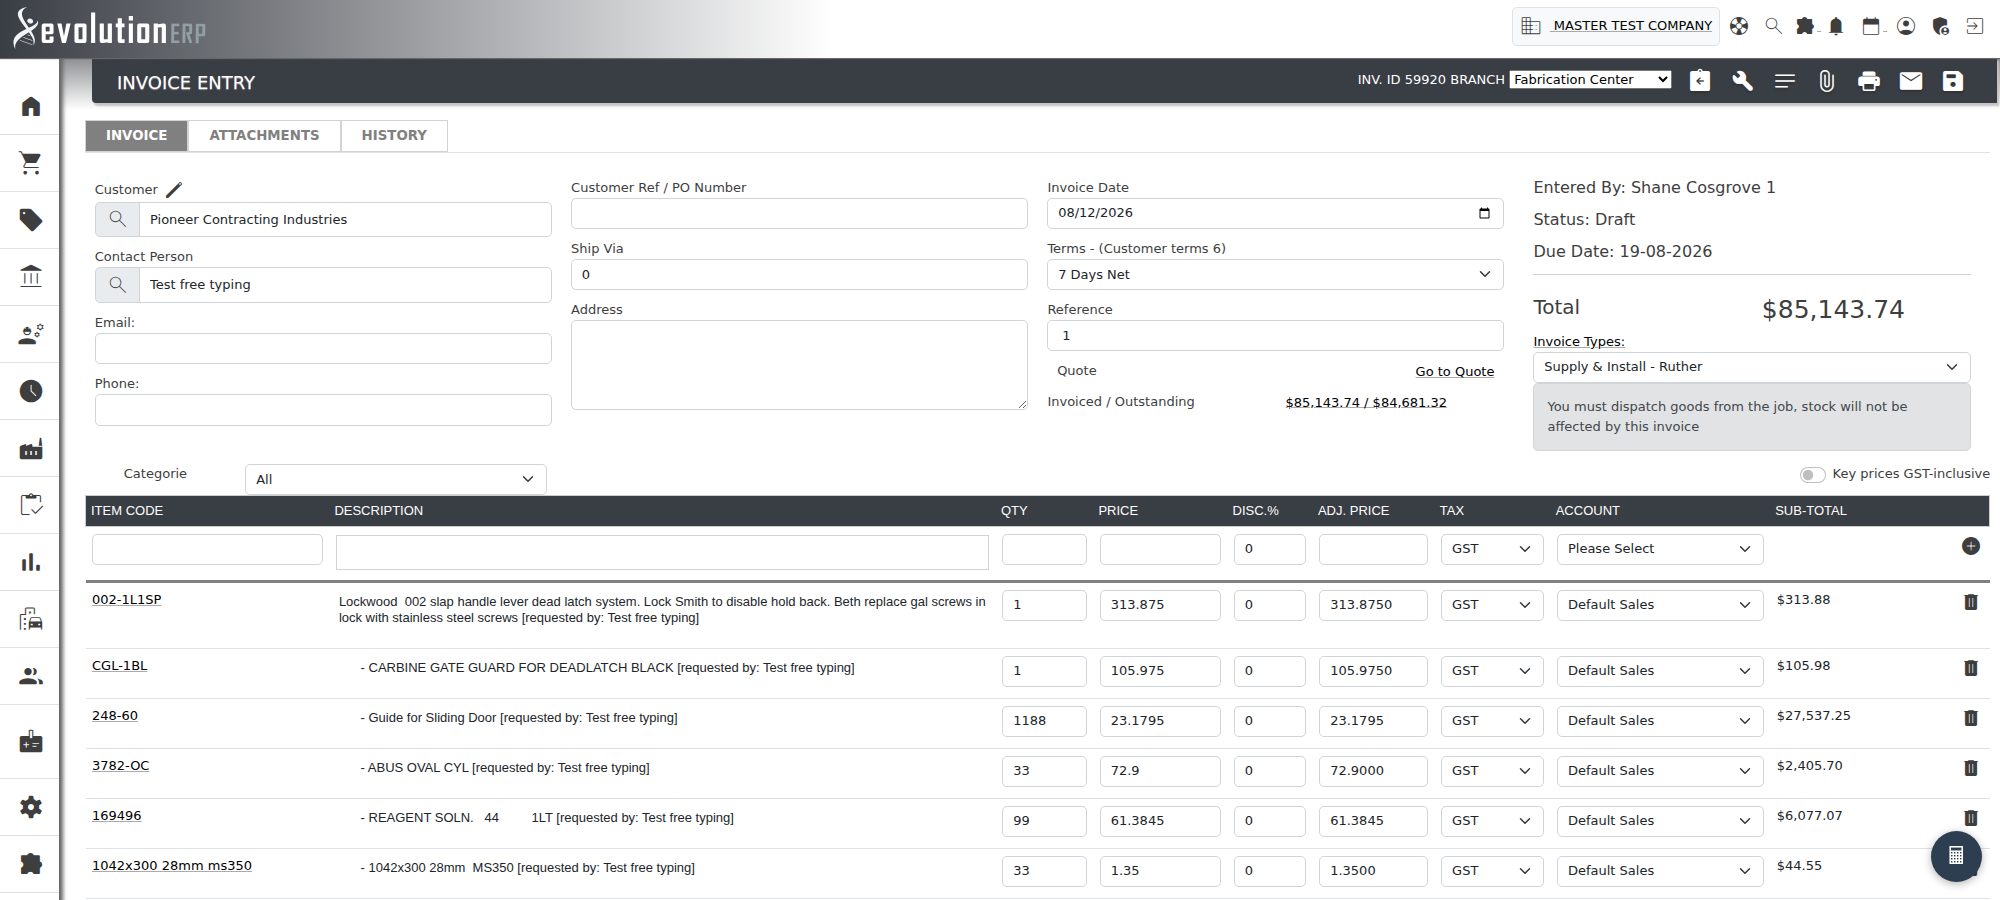
Task: Open the Branch Fabrication Center dropdown
Action: click(1590, 79)
